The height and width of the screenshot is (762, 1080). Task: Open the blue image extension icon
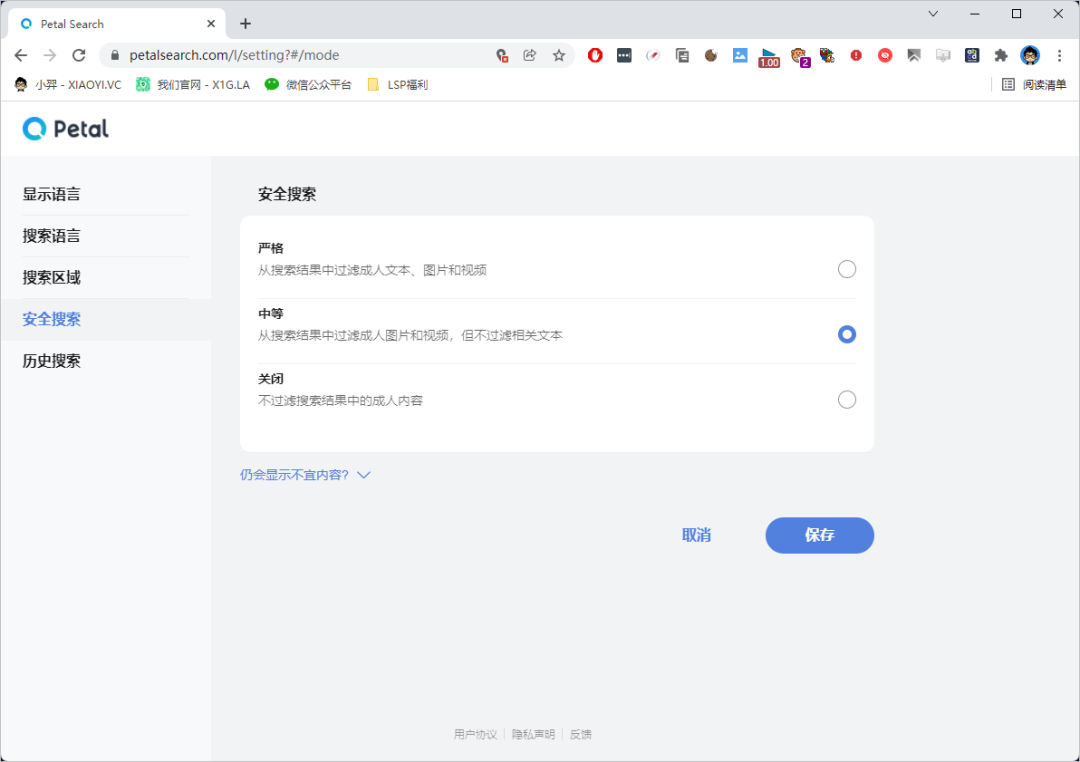(740, 55)
